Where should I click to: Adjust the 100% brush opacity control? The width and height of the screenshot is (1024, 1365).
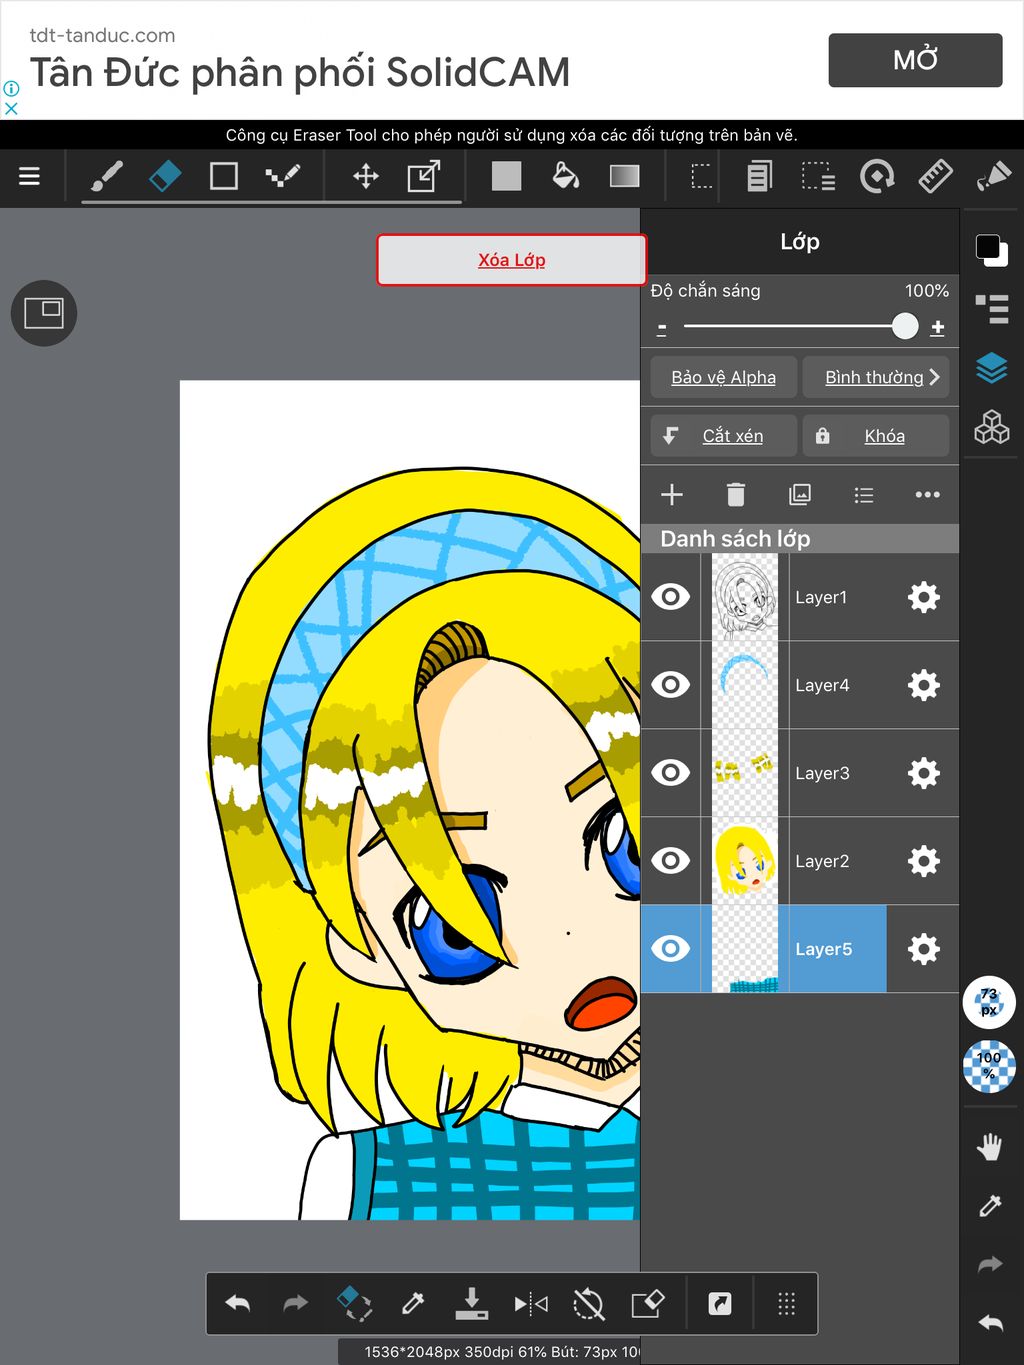pyautogui.click(x=989, y=1065)
